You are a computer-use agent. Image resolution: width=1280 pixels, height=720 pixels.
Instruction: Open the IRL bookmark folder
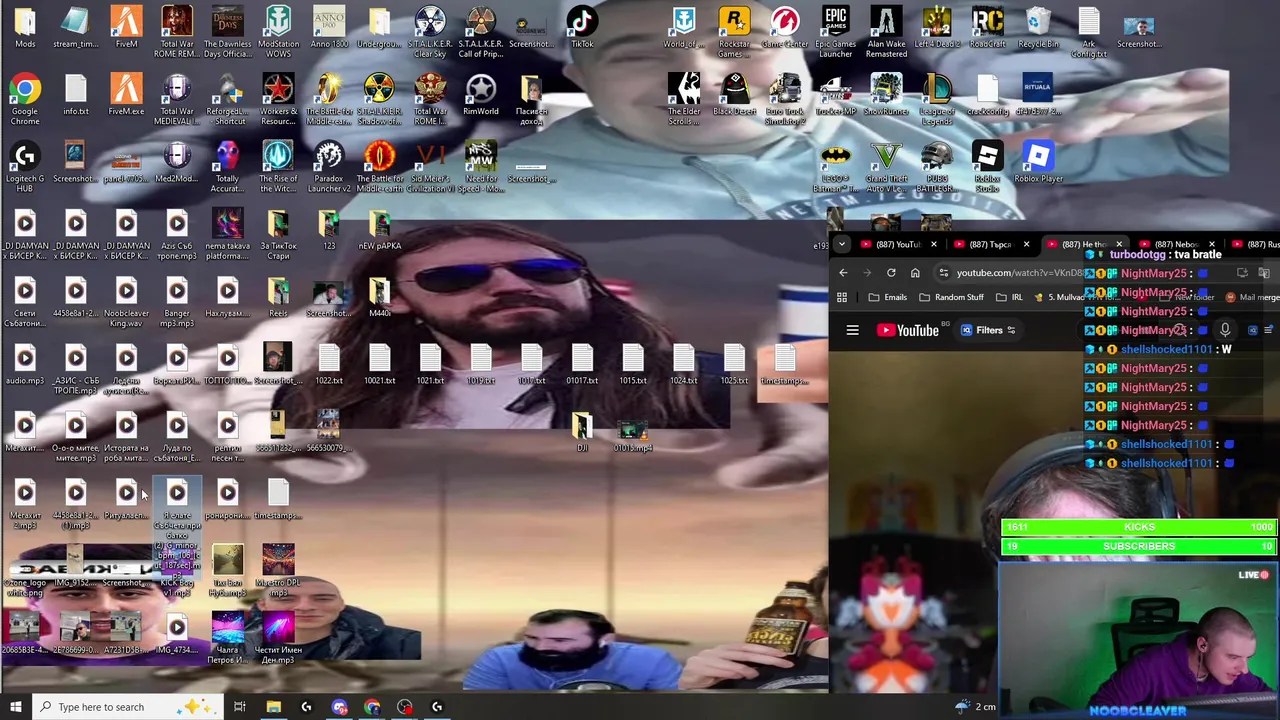coord(1009,297)
